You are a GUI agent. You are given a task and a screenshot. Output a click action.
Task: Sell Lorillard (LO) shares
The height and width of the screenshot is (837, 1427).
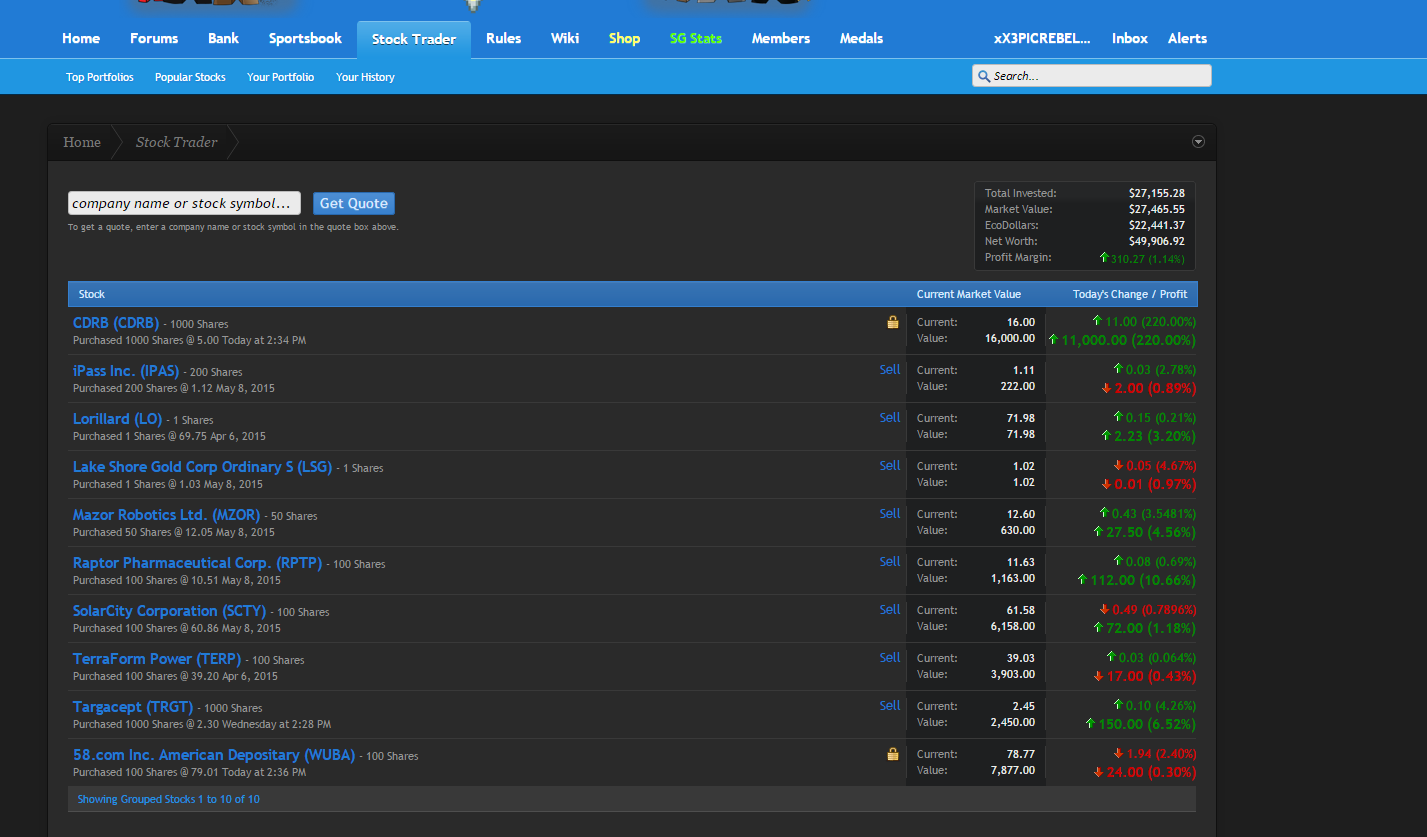coord(890,417)
